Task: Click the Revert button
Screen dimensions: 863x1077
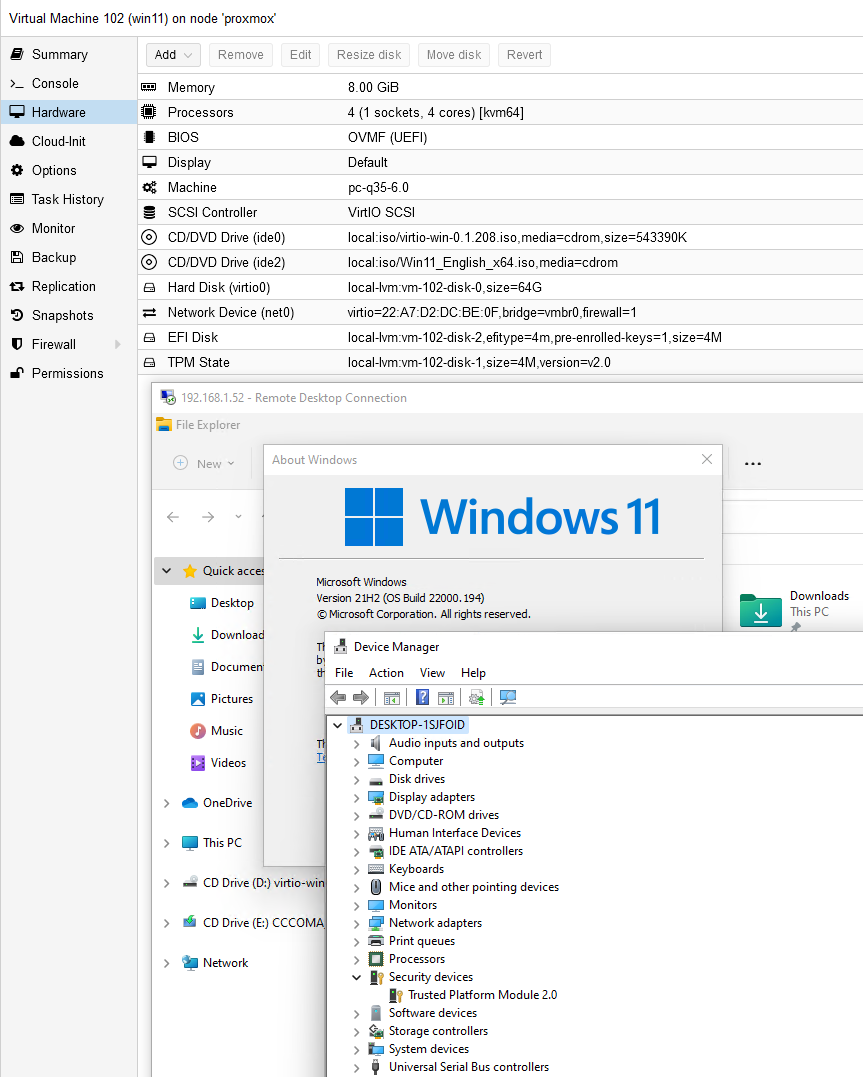Action: (x=524, y=55)
